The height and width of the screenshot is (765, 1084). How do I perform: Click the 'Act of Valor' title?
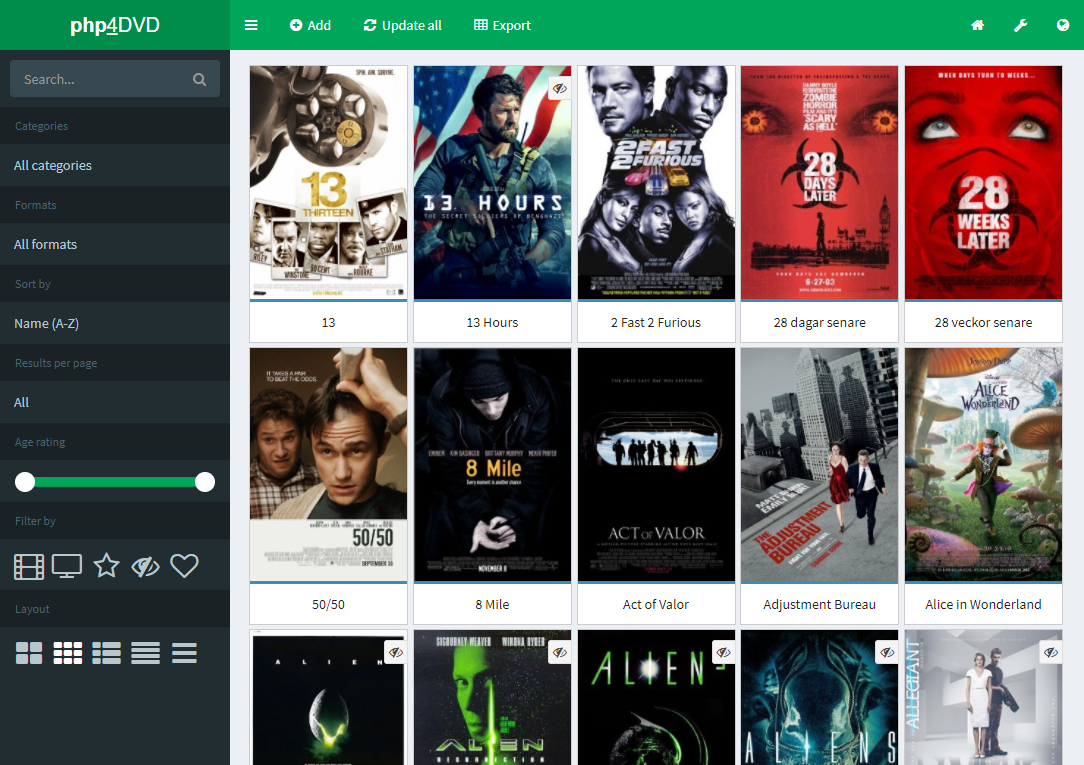tap(656, 605)
